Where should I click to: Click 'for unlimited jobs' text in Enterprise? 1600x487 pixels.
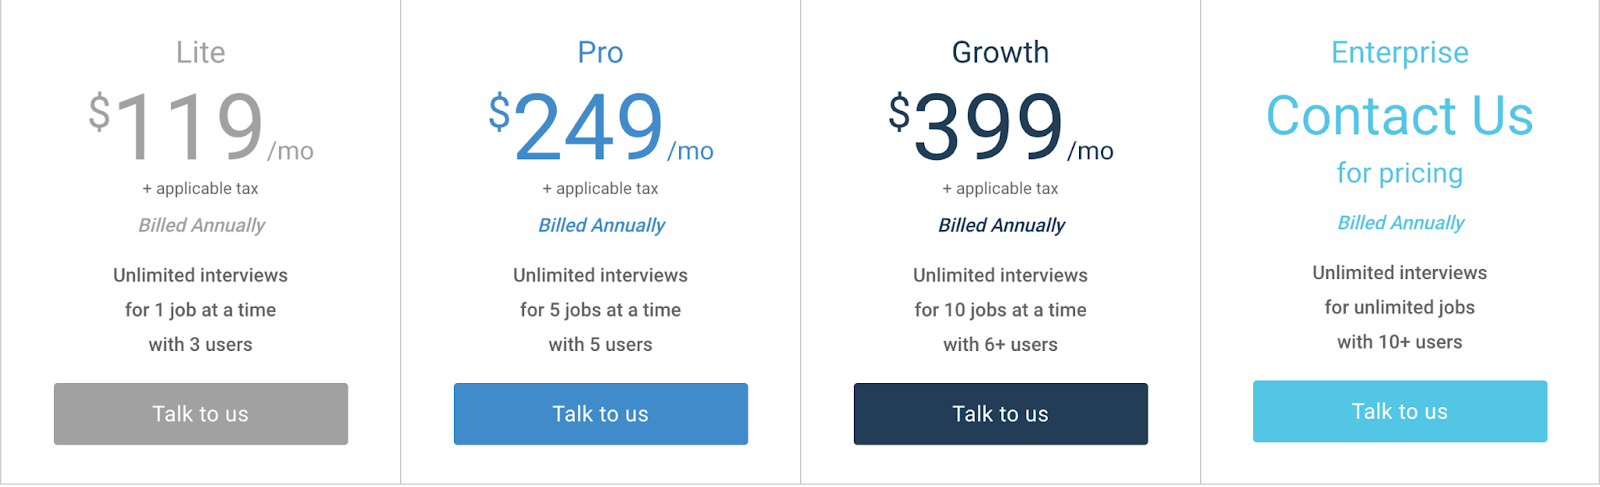coord(1400,307)
